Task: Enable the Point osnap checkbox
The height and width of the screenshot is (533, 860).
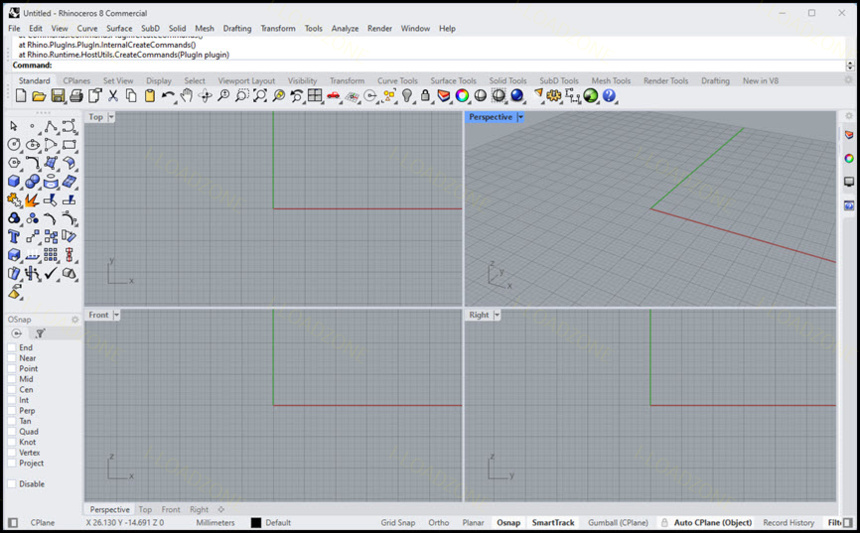Action: 12,368
